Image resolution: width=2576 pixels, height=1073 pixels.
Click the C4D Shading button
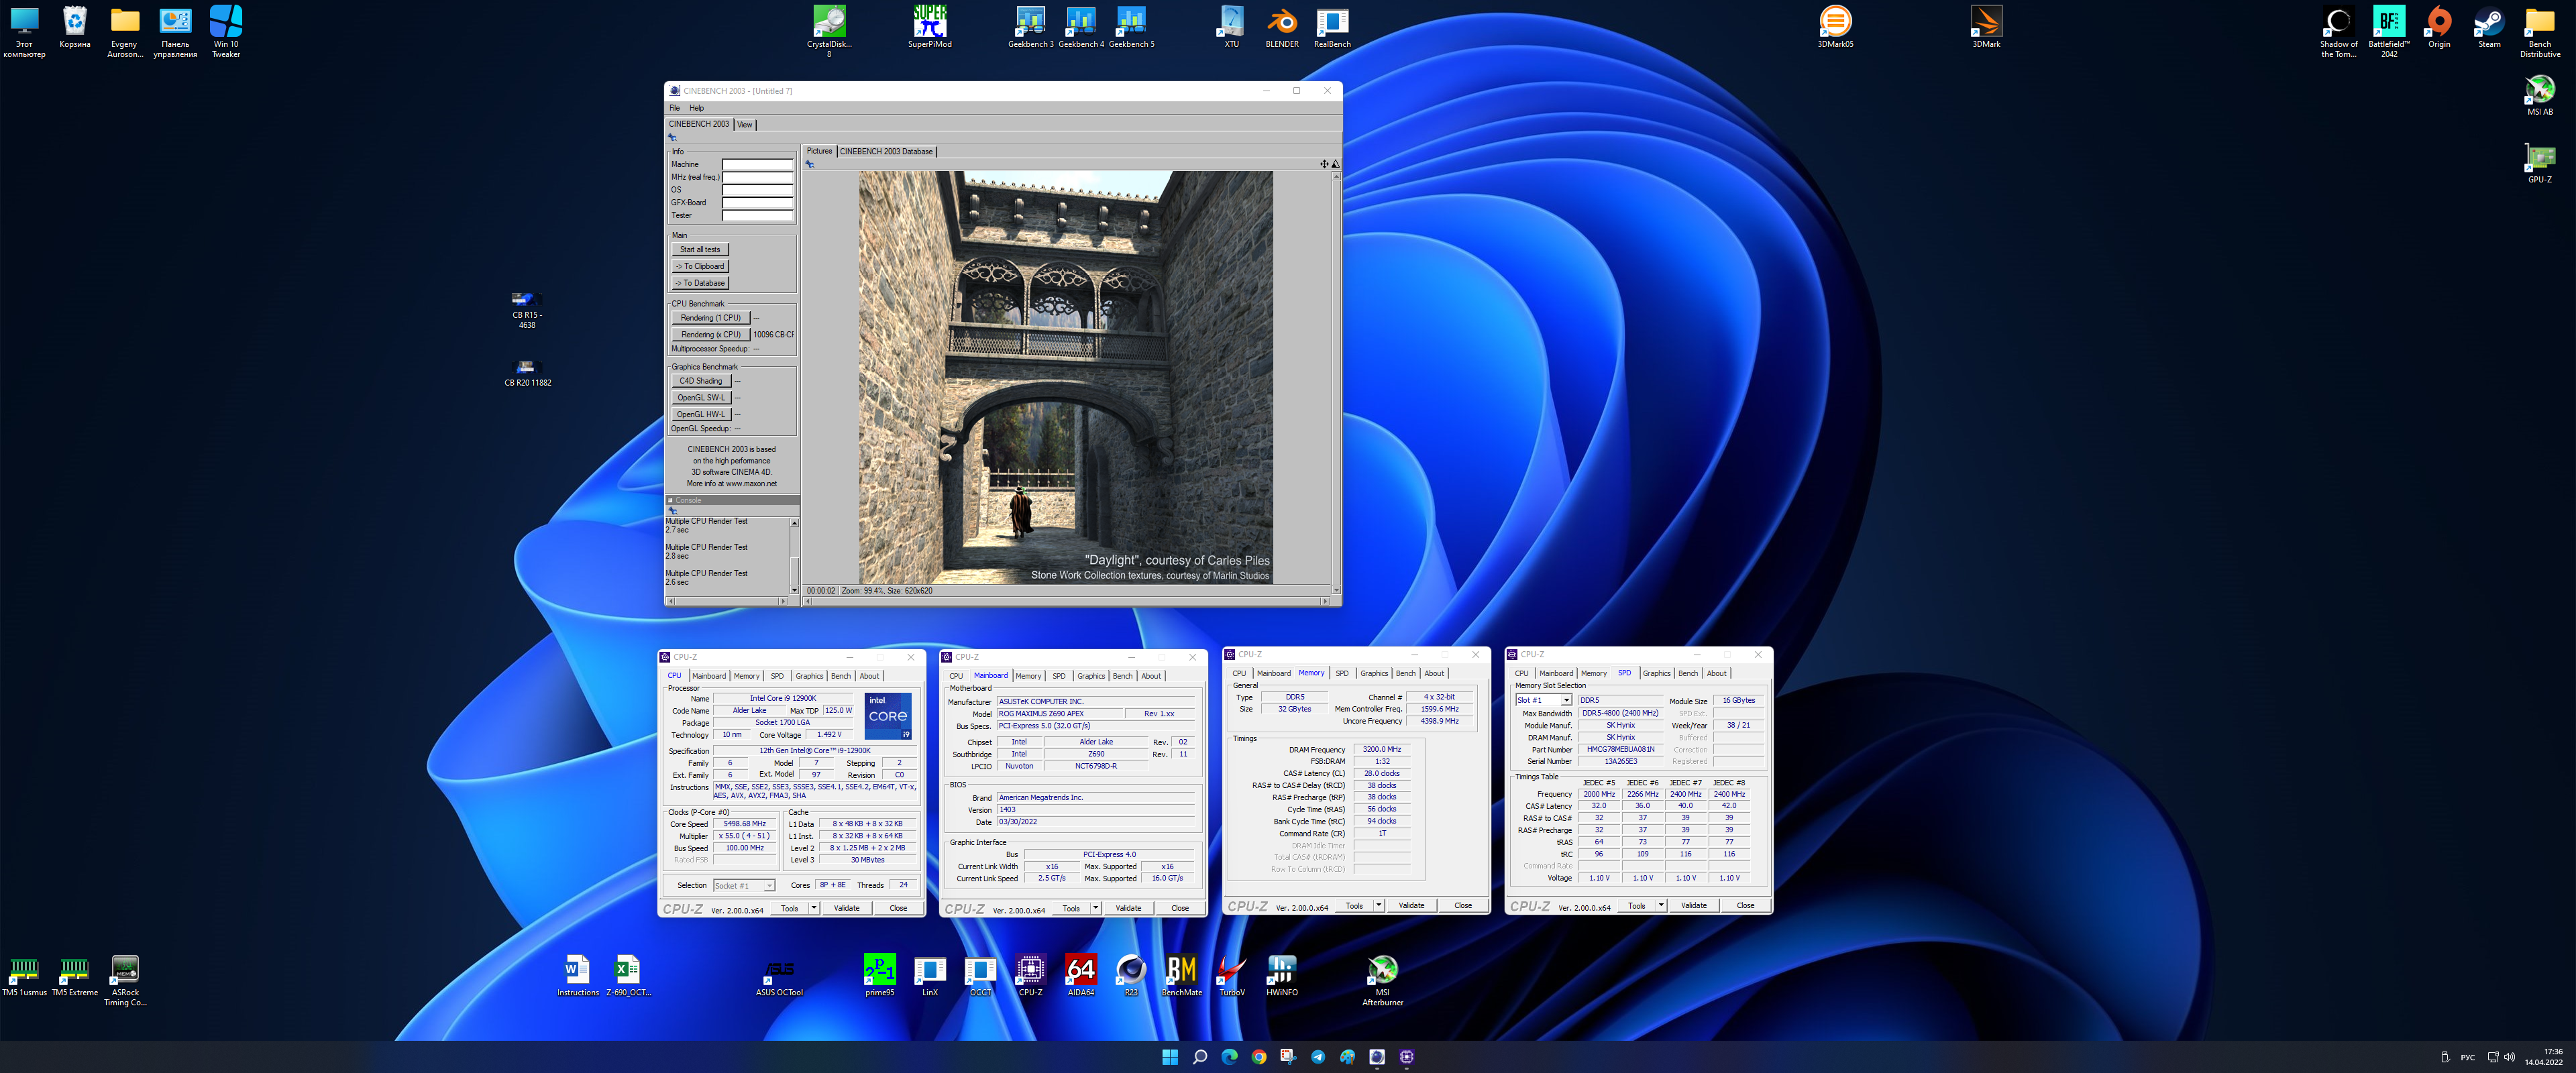coord(701,381)
